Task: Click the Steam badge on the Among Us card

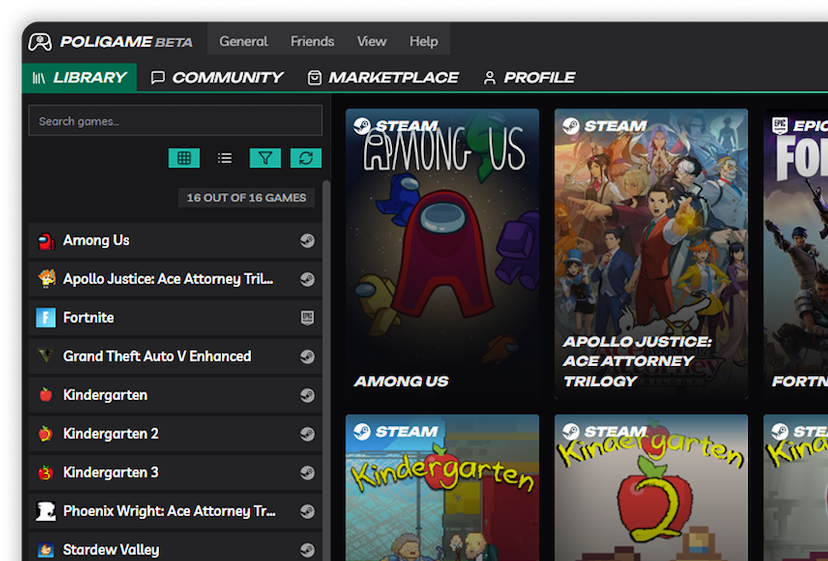Action: click(x=396, y=126)
